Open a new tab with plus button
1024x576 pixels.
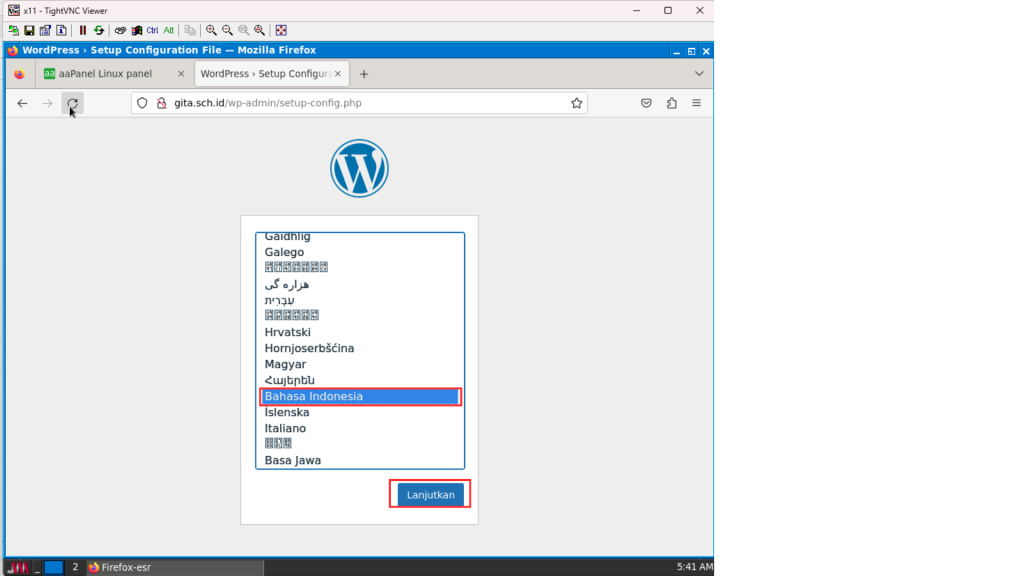coord(364,74)
